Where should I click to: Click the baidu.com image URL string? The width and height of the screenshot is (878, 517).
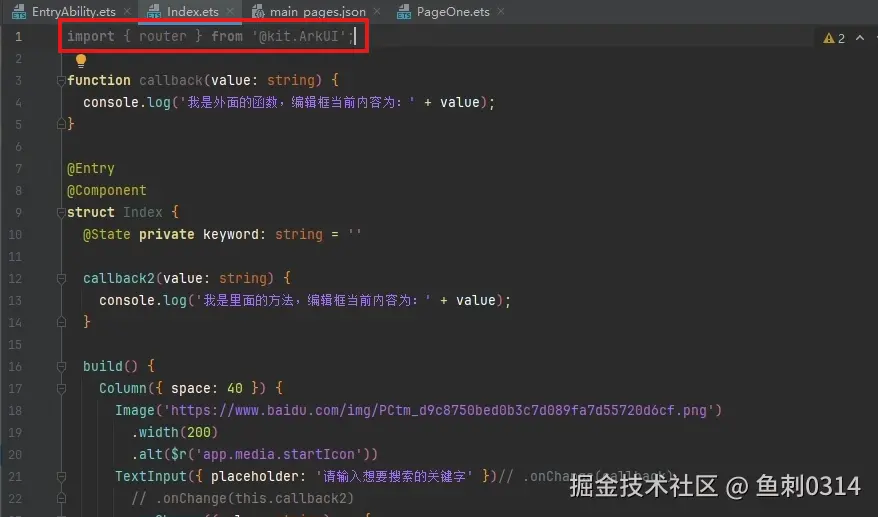coord(438,411)
